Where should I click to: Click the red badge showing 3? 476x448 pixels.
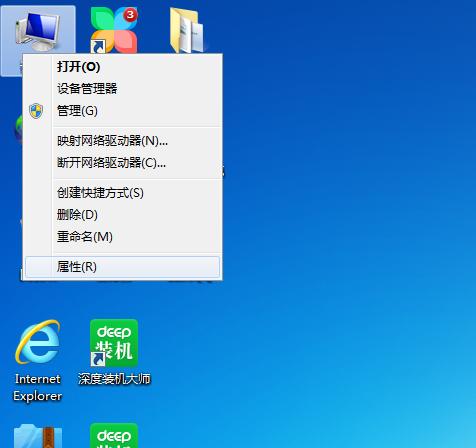[x=130, y=15]
